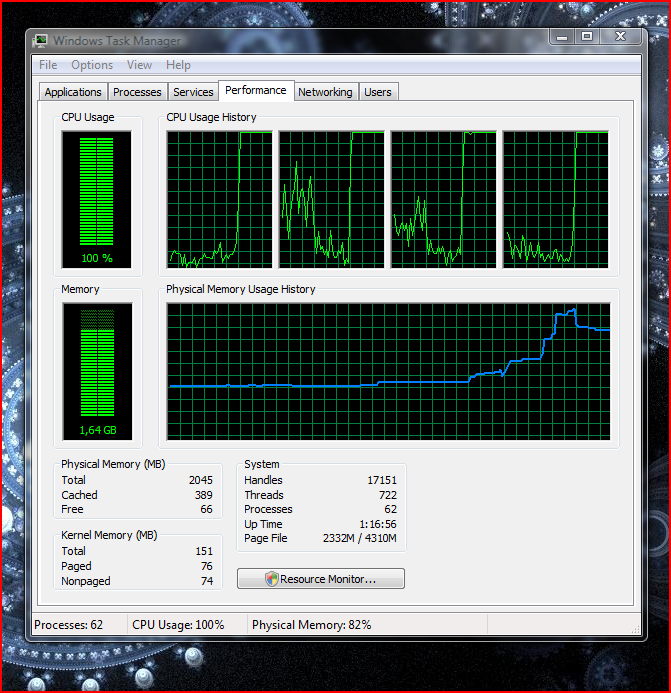The image size is (671, 693).
Task: Switch to the Processes tab
Action: [x=137, y=92]
